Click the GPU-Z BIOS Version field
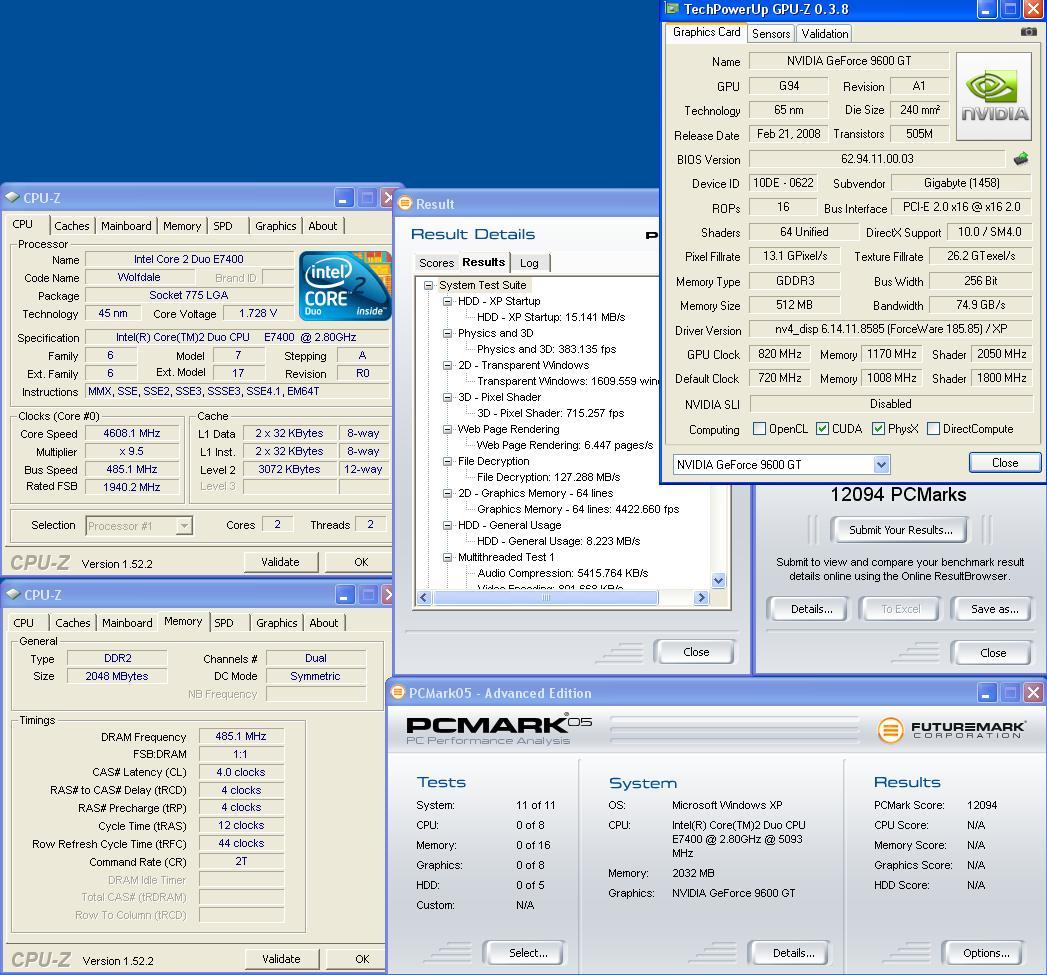This screenshot has width=1047, height=975. click(x=877, y=159)
